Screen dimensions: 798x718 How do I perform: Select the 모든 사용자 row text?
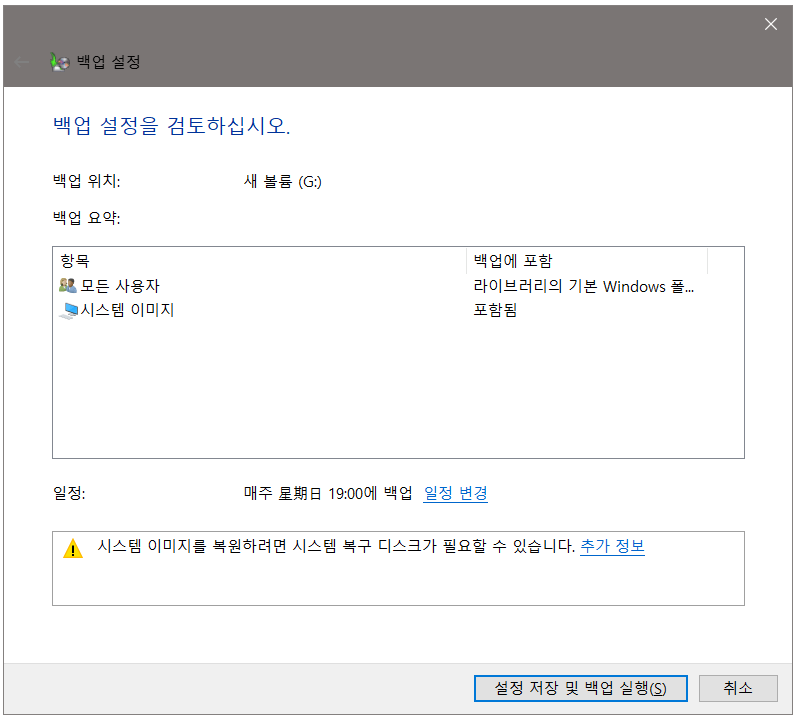[120, 285]
